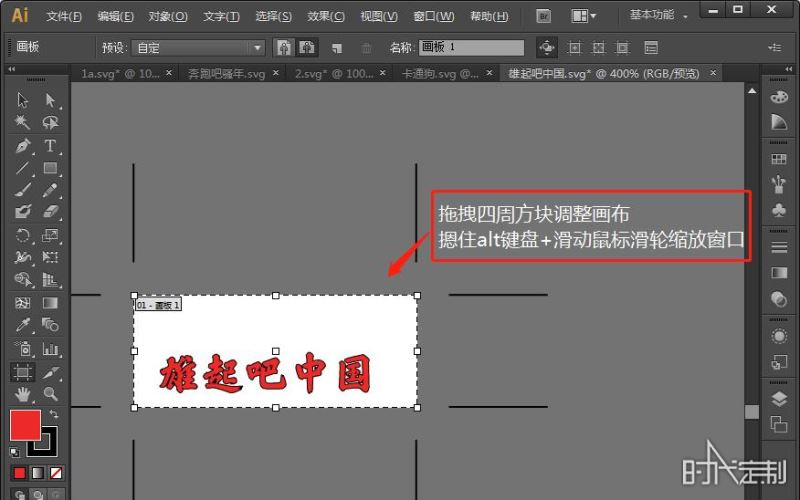The height and width of the screenshot is (500, 800).
Task: Open the Arrange Documents dropdown
Action: click(584, 16)
